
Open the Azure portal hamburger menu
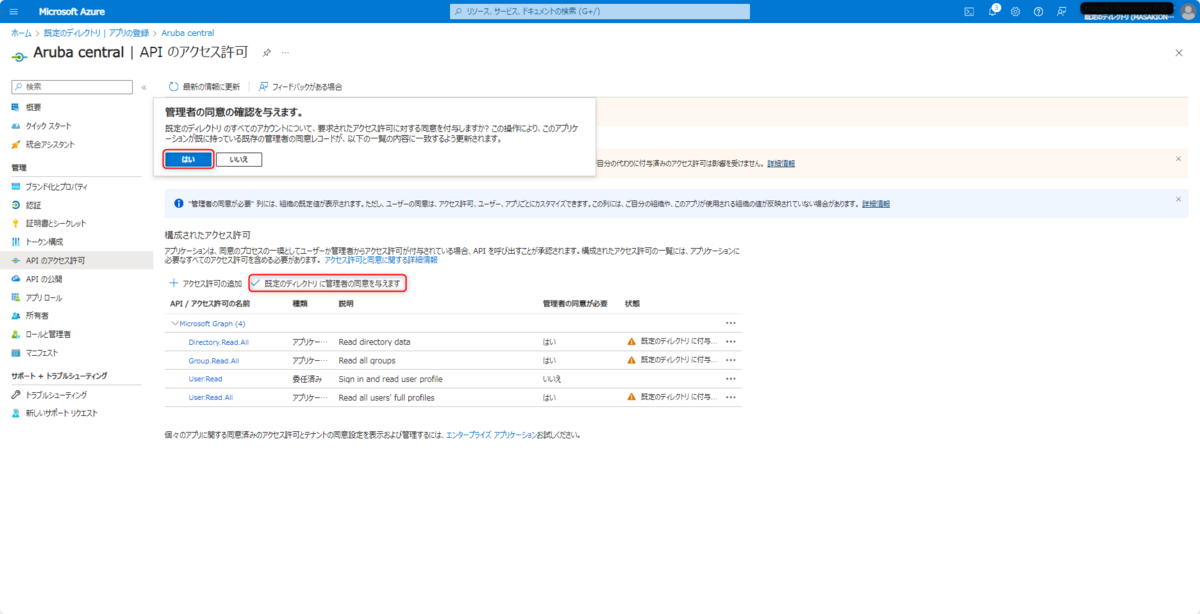point(14,11)
